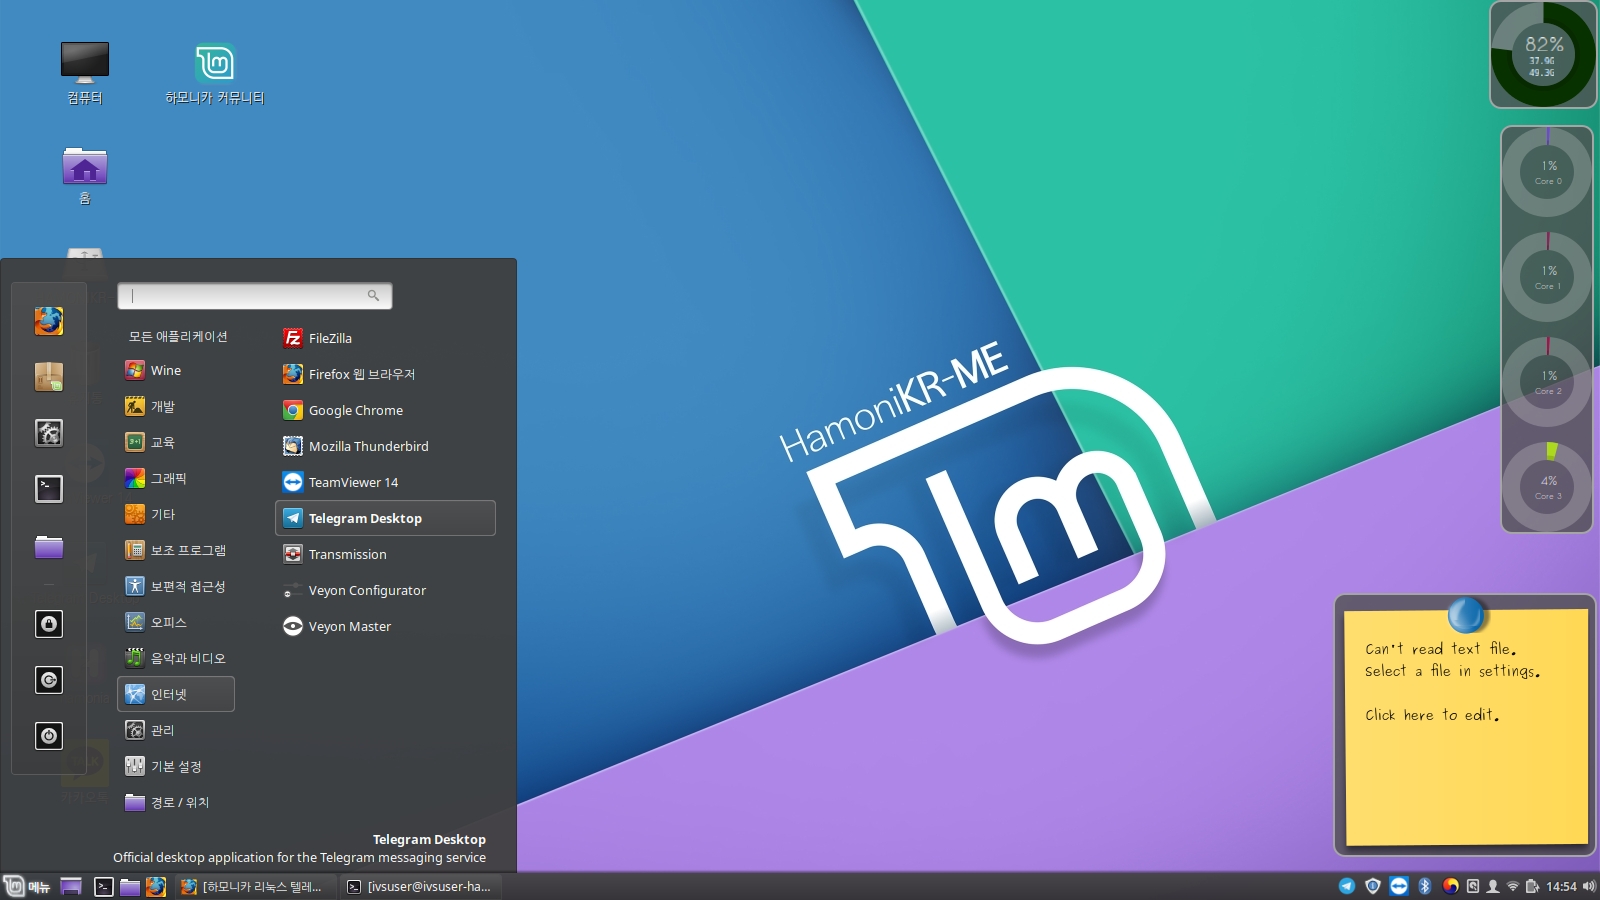This screenshot has width=1600, height=900.
Task: Click the 메뉴 button on the panel
Action: pyautogui.click(x=27, y=886)
